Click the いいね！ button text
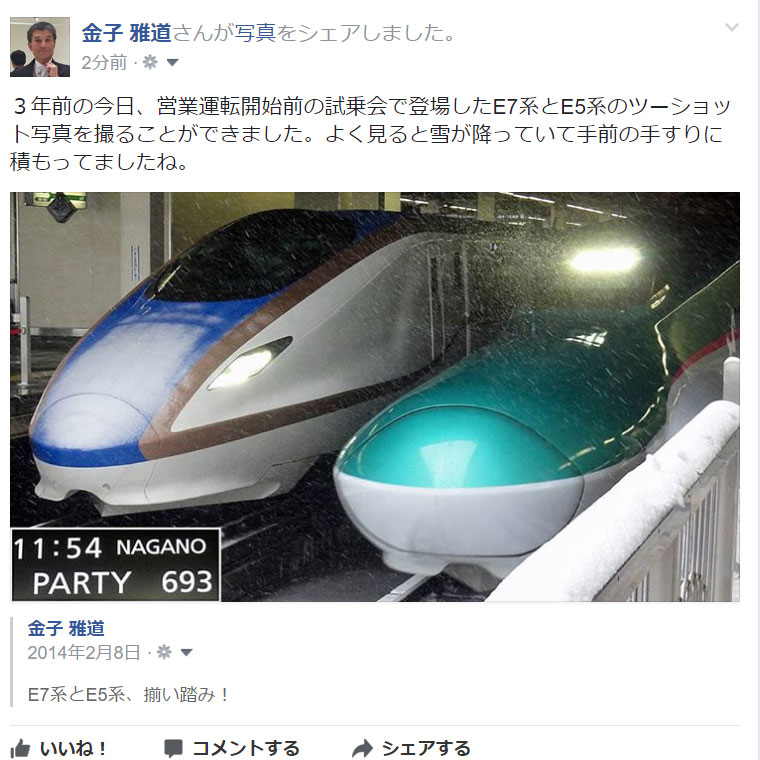 click(73, 749)
